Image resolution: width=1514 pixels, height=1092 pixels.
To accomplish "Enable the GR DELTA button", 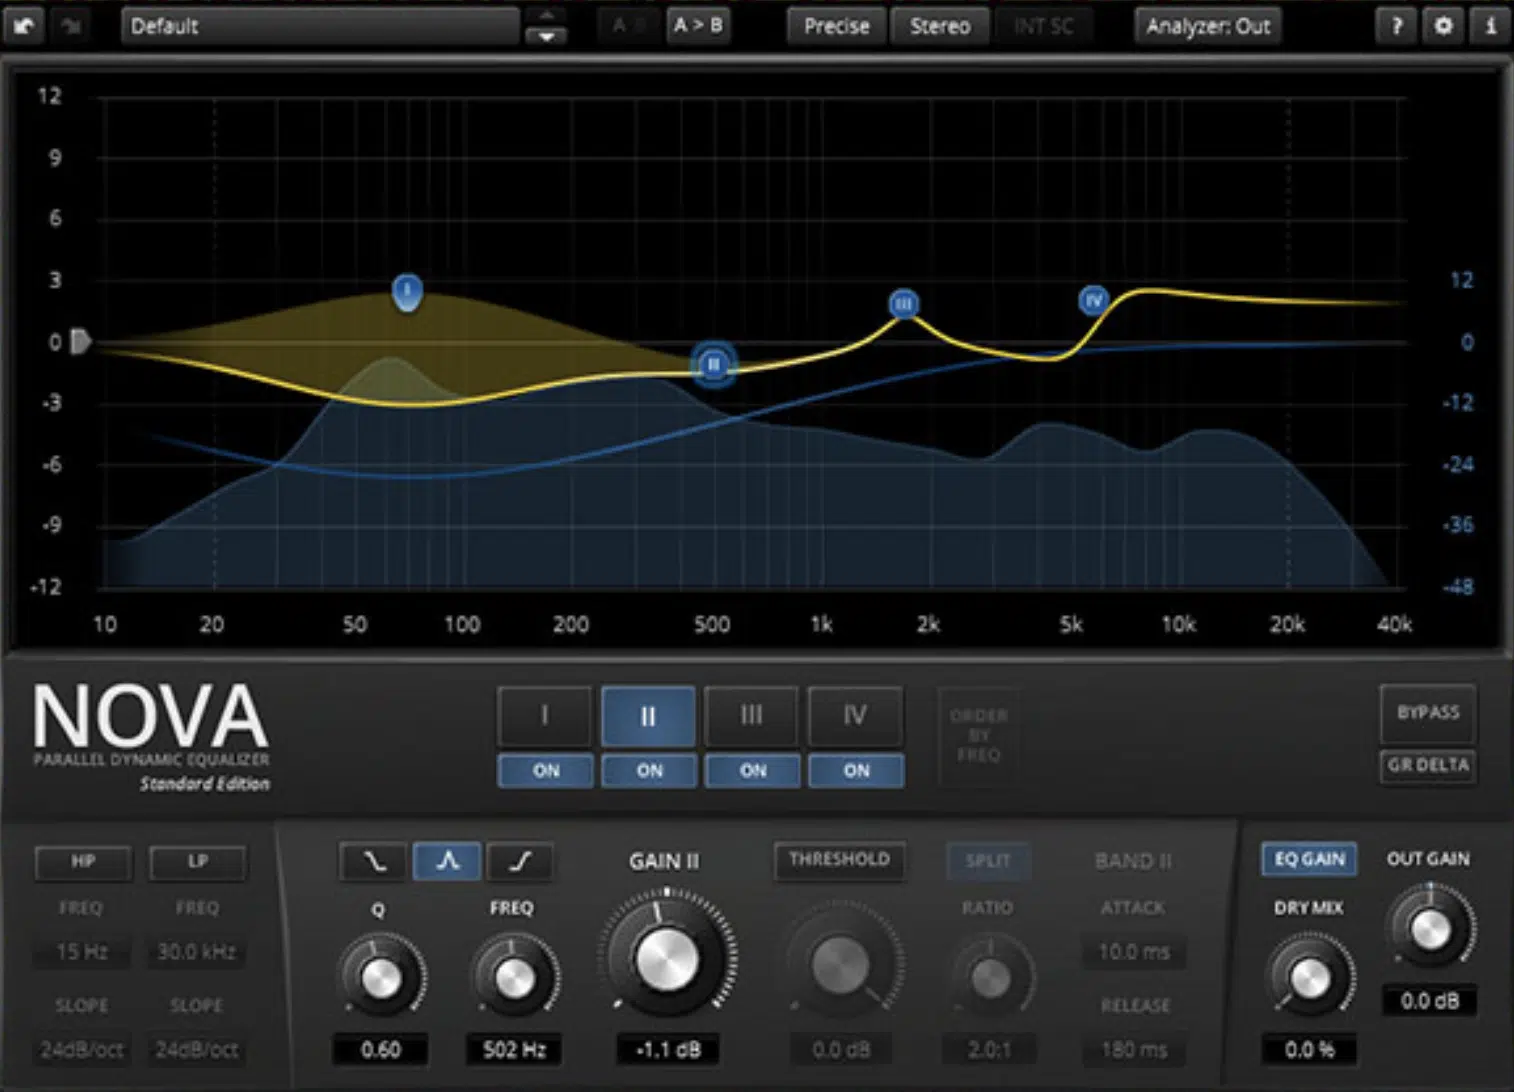I will tap(1428, 765).
